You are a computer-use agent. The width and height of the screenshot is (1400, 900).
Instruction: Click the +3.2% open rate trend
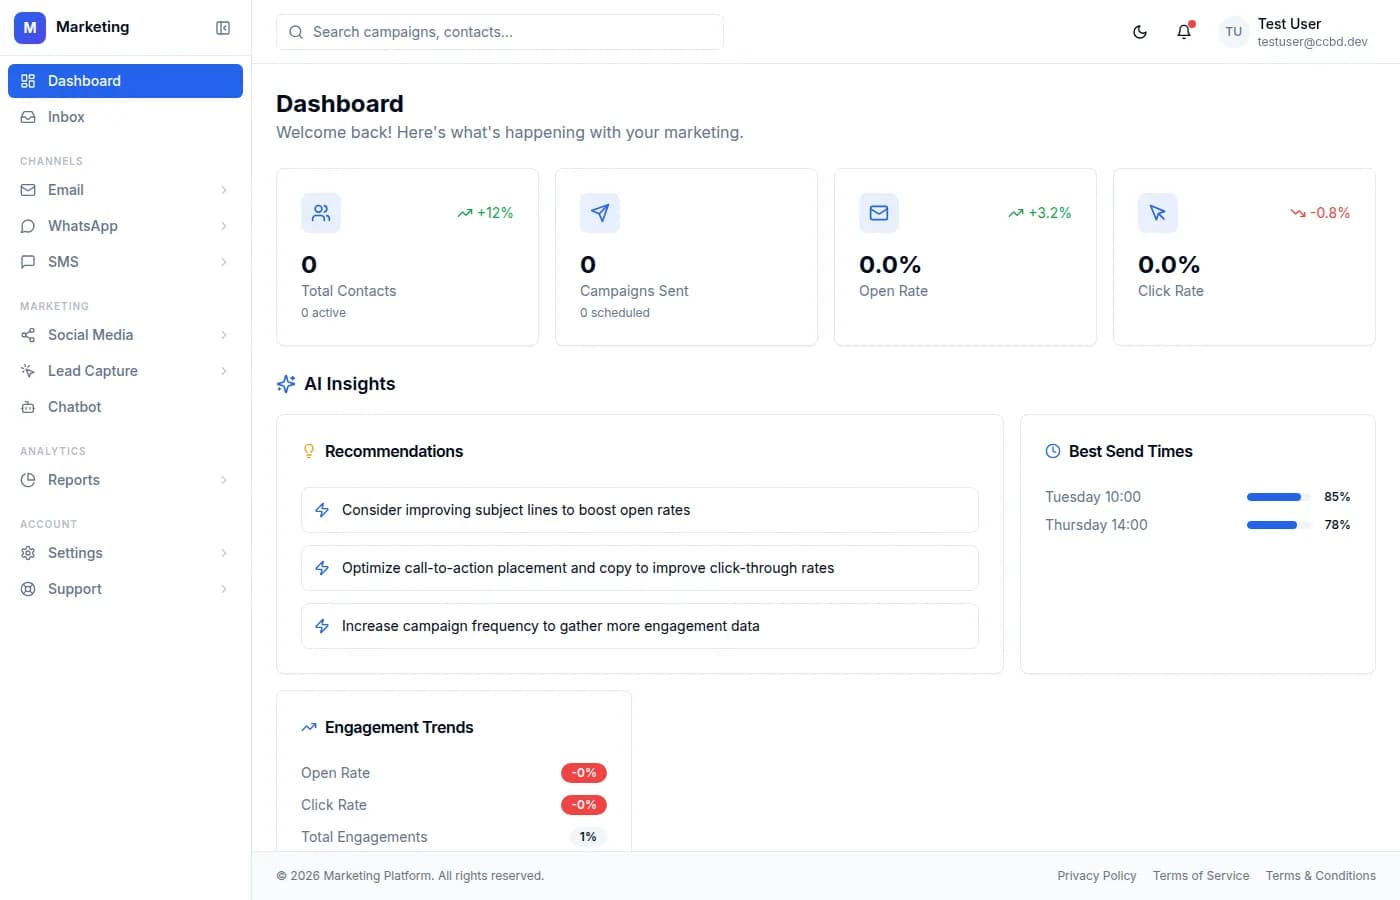coord(1040,213)
